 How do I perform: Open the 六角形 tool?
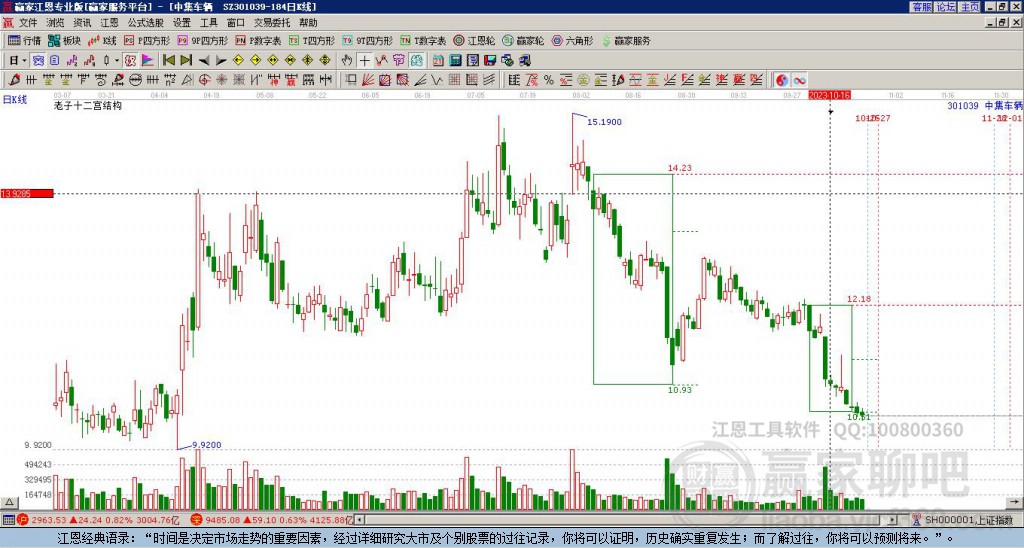point(572,40)
